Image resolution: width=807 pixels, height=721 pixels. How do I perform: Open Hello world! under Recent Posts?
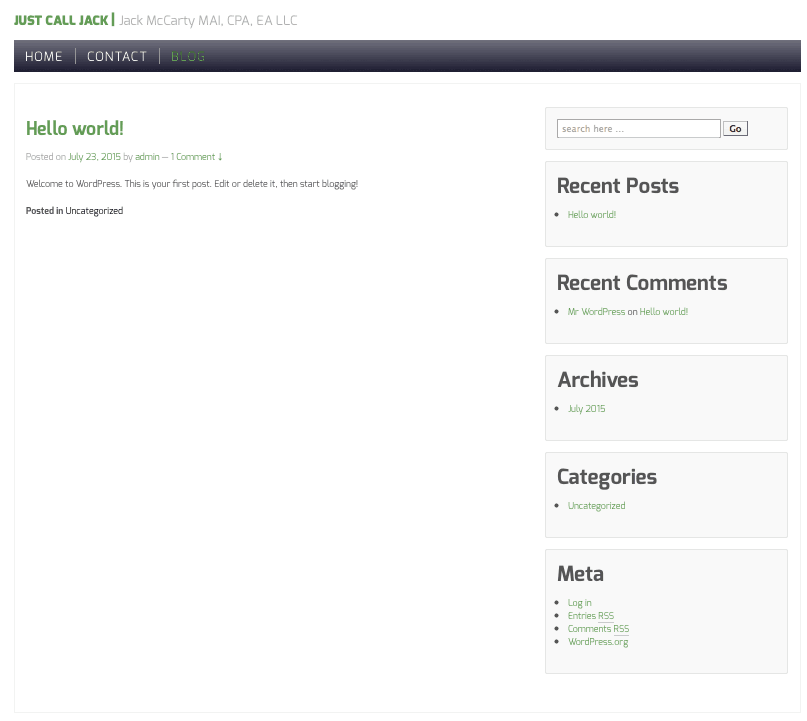(592, 215)
